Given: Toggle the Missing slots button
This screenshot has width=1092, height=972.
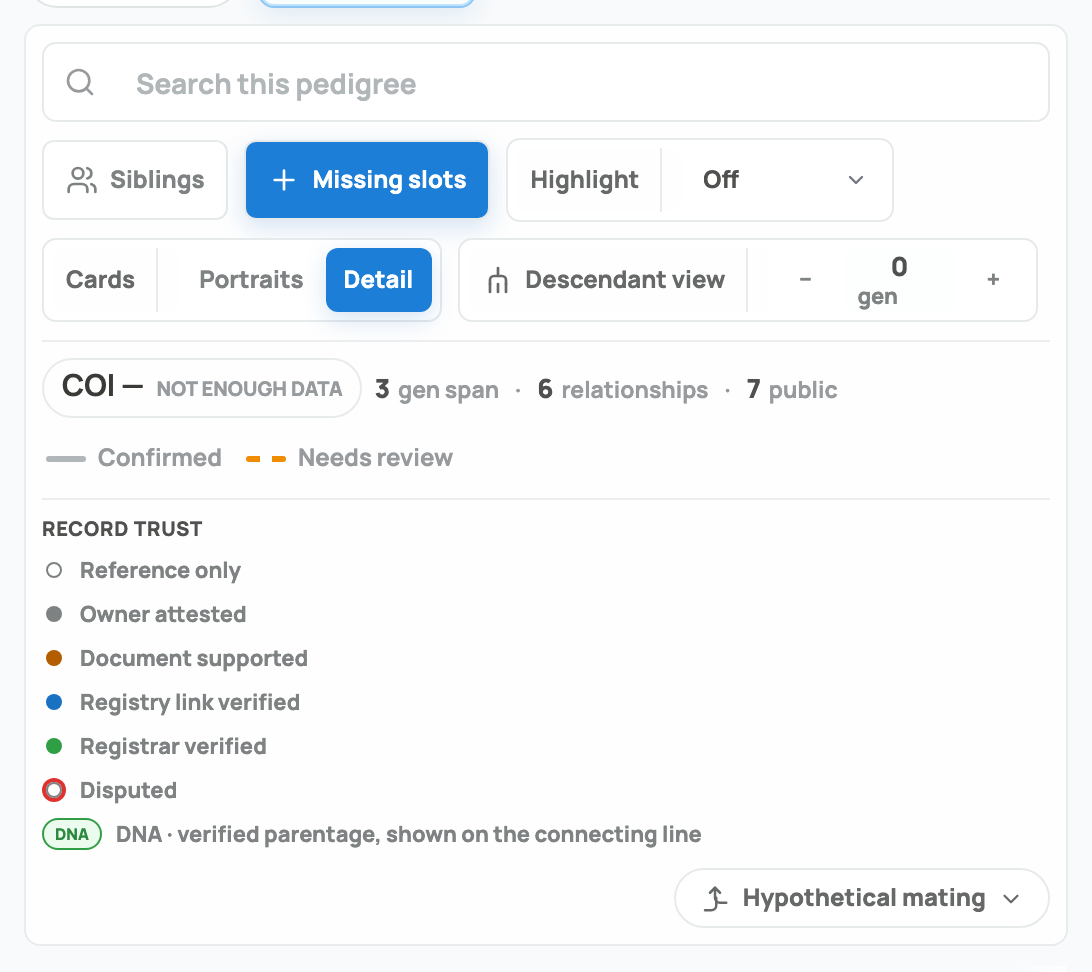Looking at the screenshot, I should click(x=367, y=180).
